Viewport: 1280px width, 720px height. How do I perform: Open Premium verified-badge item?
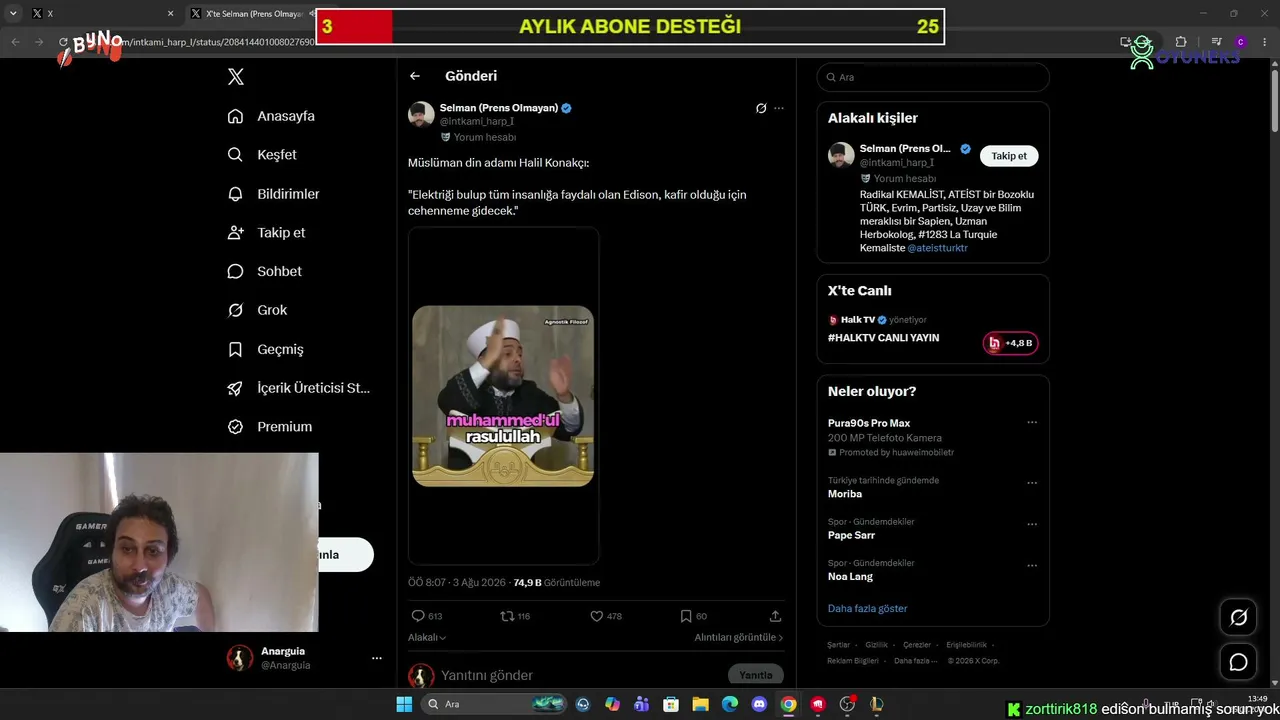pyautogui.click(x=269, y=426)
